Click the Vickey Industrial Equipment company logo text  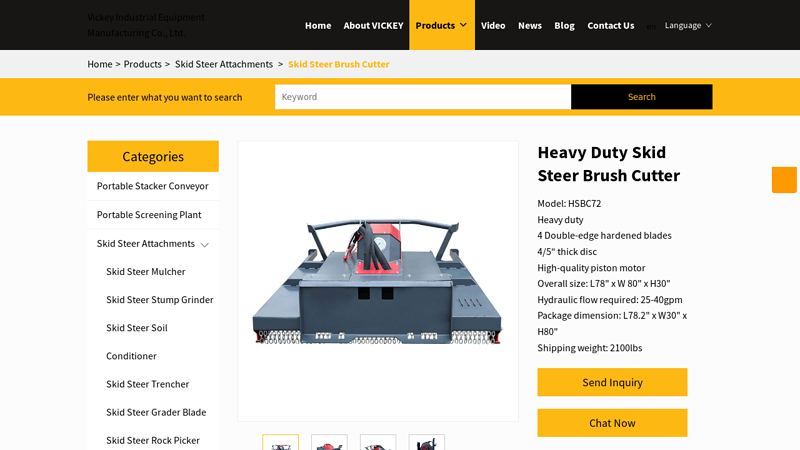(145, 25)
